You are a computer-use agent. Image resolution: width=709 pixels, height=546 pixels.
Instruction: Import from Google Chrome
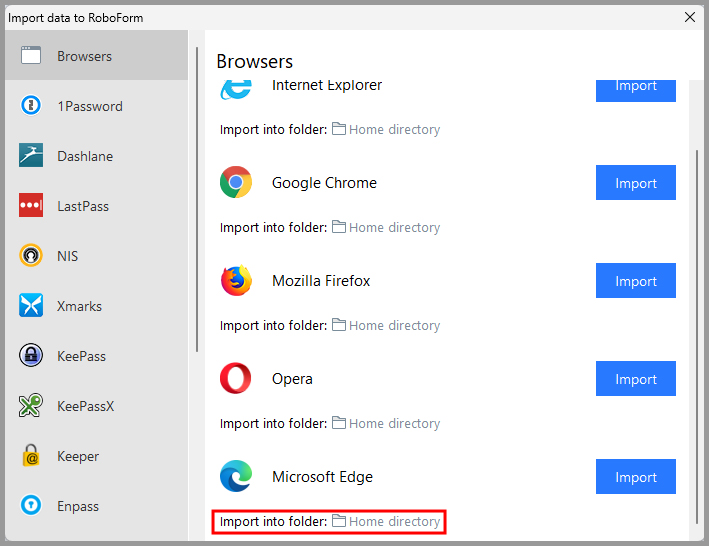click(x=635, y=183)
